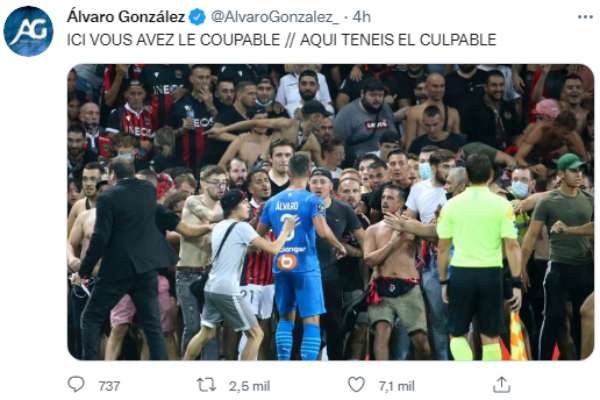Image resolution: width=600 pixels, height=400 pixels.
Task: Click the blue verified badge
Action: 197,17
